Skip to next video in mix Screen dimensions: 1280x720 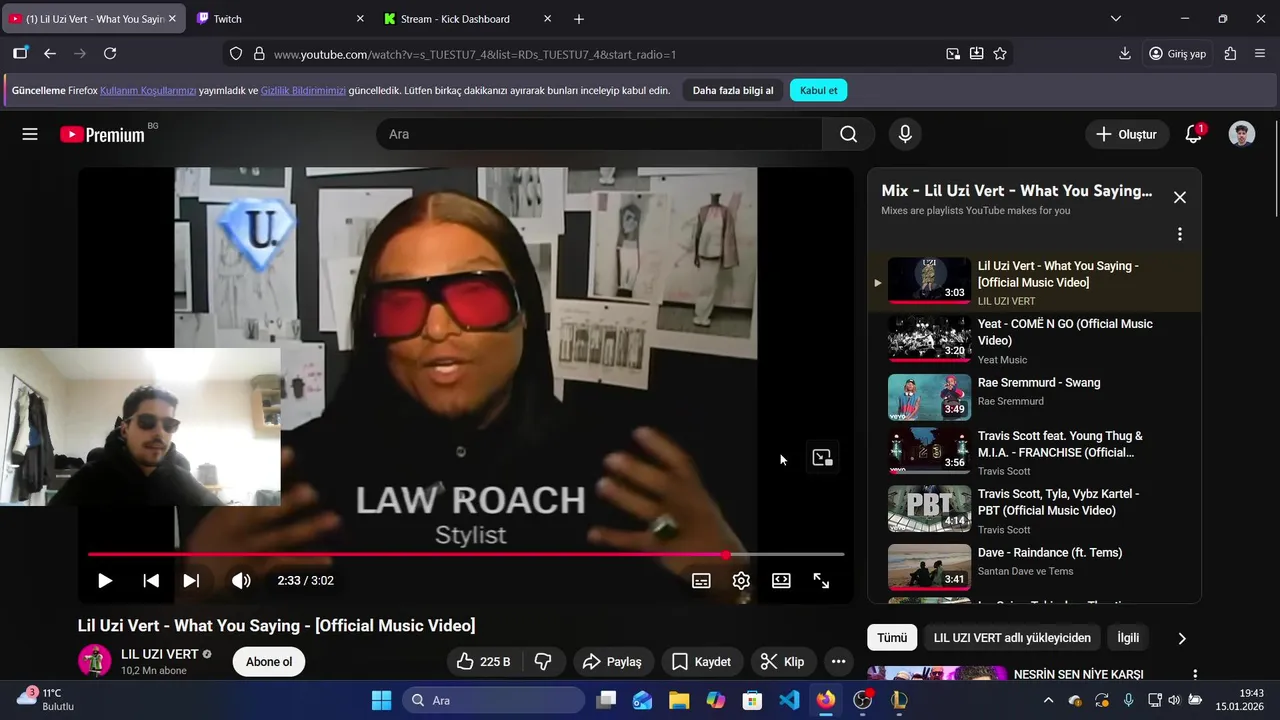tap(191, 580)
